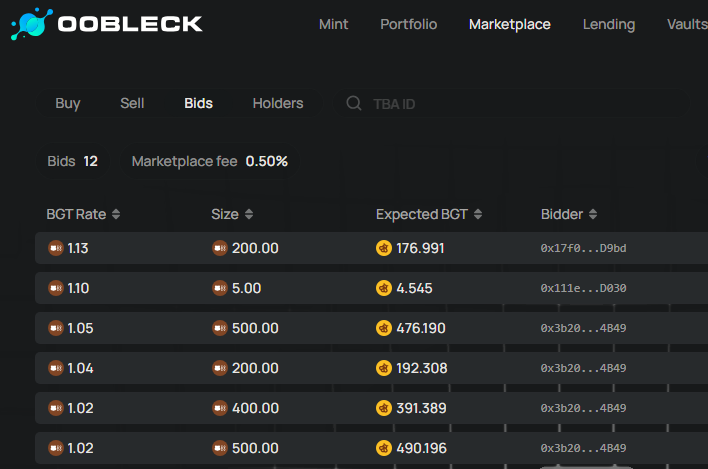The height and width of the screenshot is (469, 708).
Task: Open bidder 0x3b20...4B49 in 1.04 row
Action: tap(583, 368)
